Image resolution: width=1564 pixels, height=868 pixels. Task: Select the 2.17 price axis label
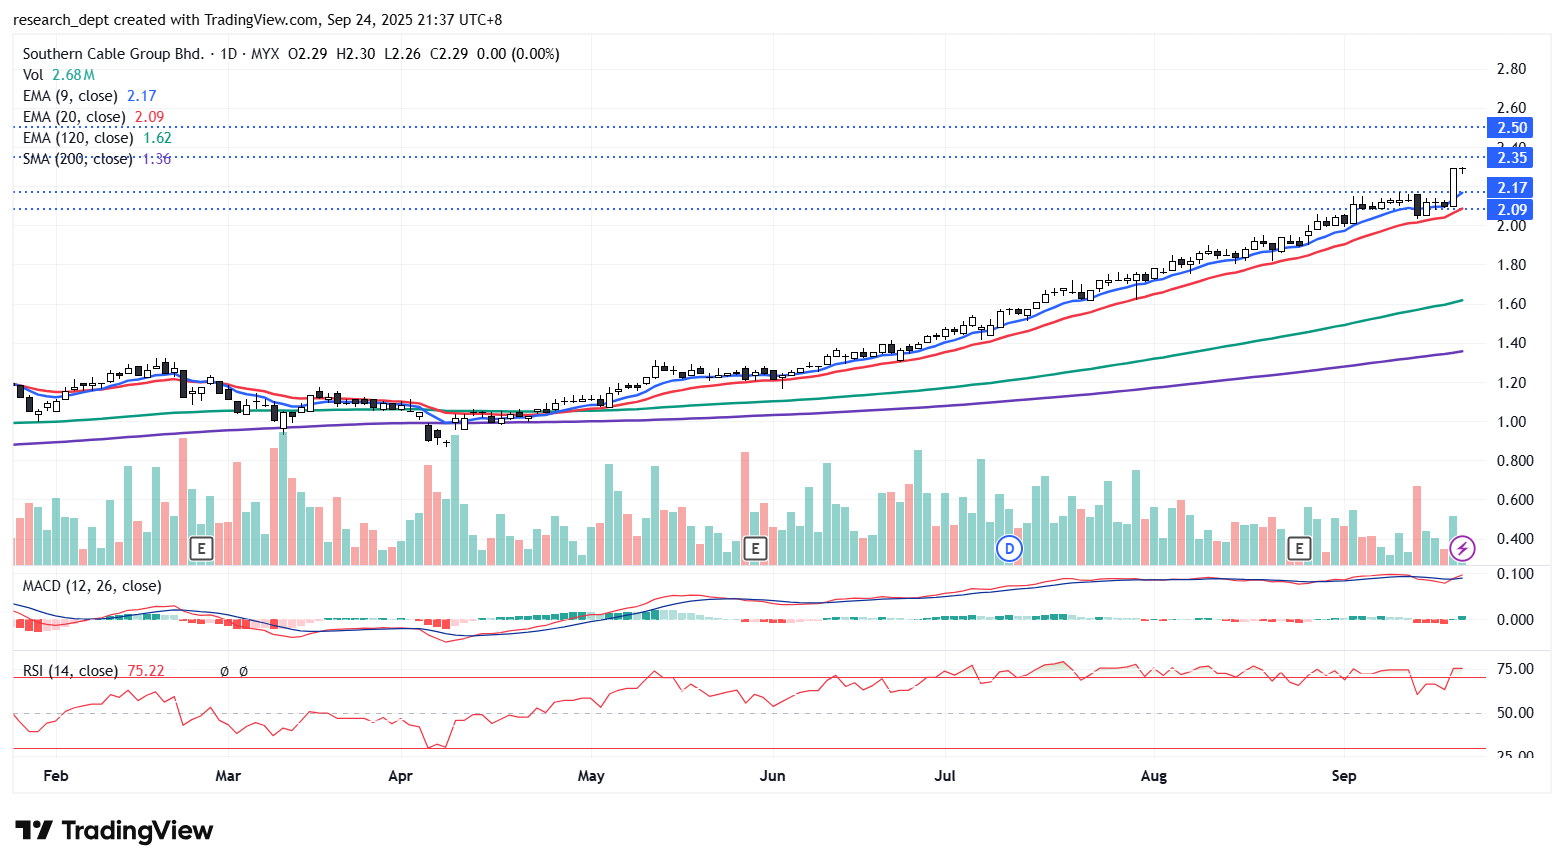[x=1511, y=188]
